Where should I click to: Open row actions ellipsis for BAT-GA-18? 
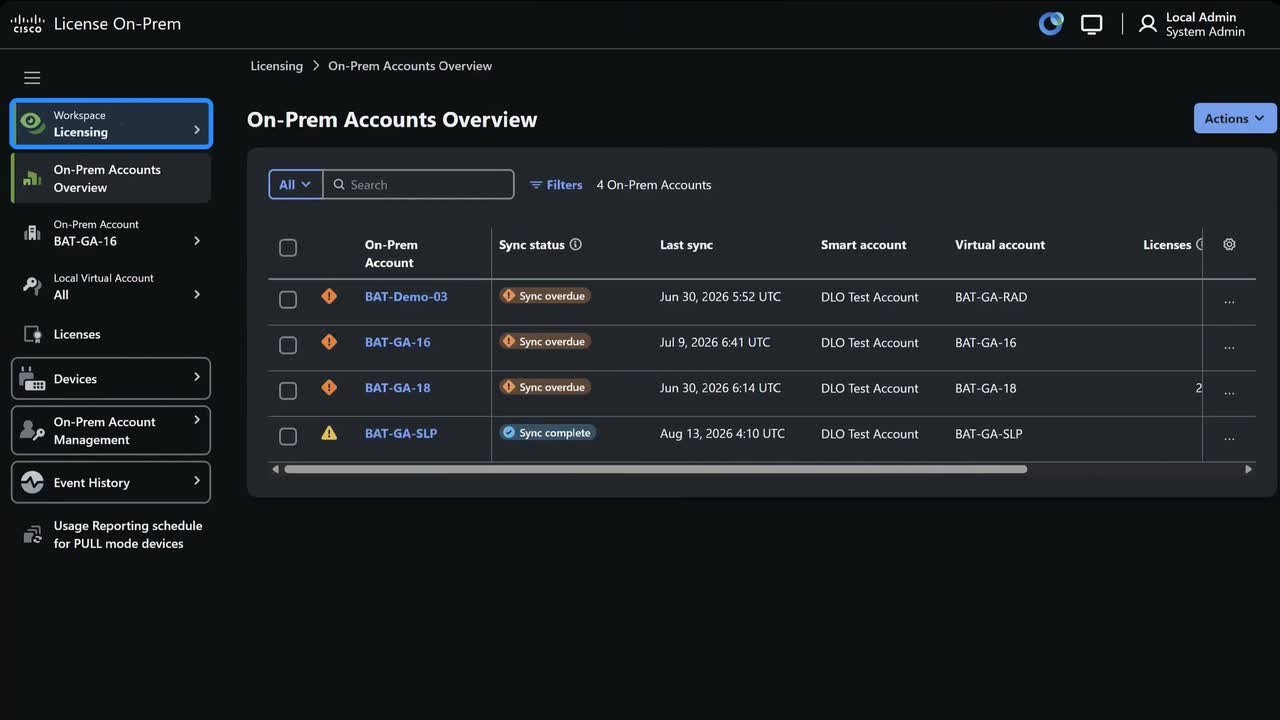coord(1229,393)
